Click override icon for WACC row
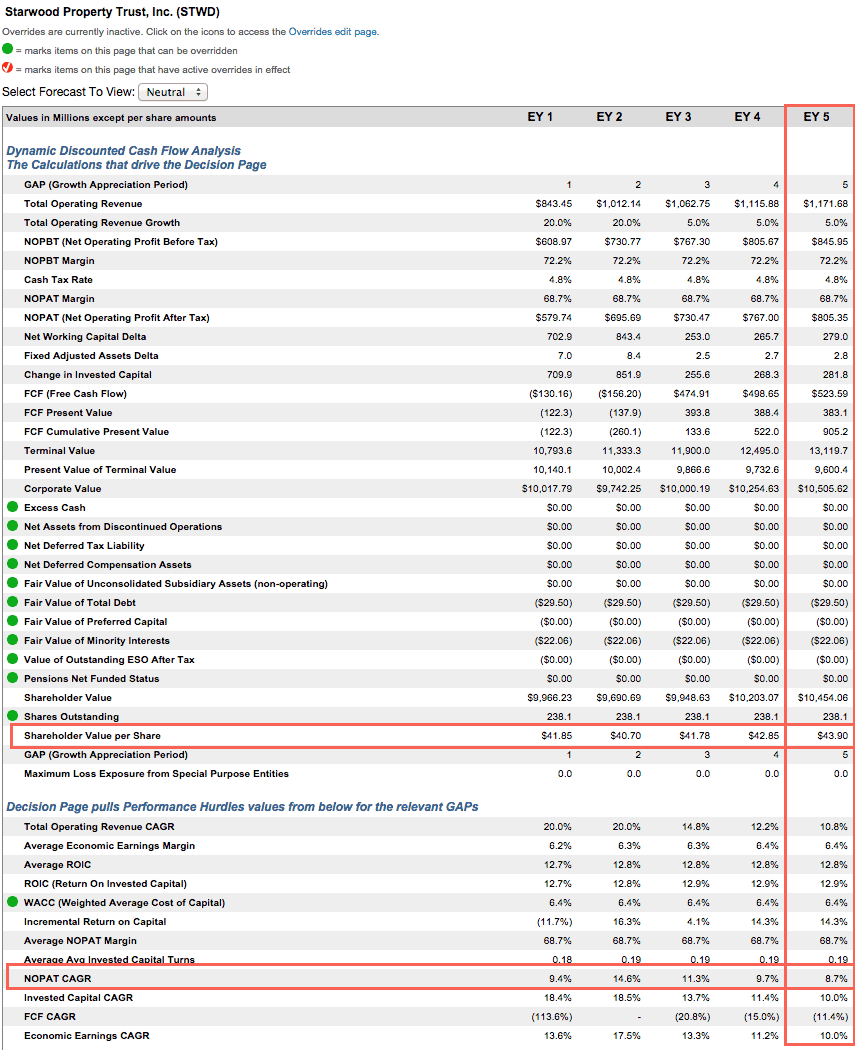This screenshot has height=1050, width=855. pyautogui.click(x=12, y=902)
